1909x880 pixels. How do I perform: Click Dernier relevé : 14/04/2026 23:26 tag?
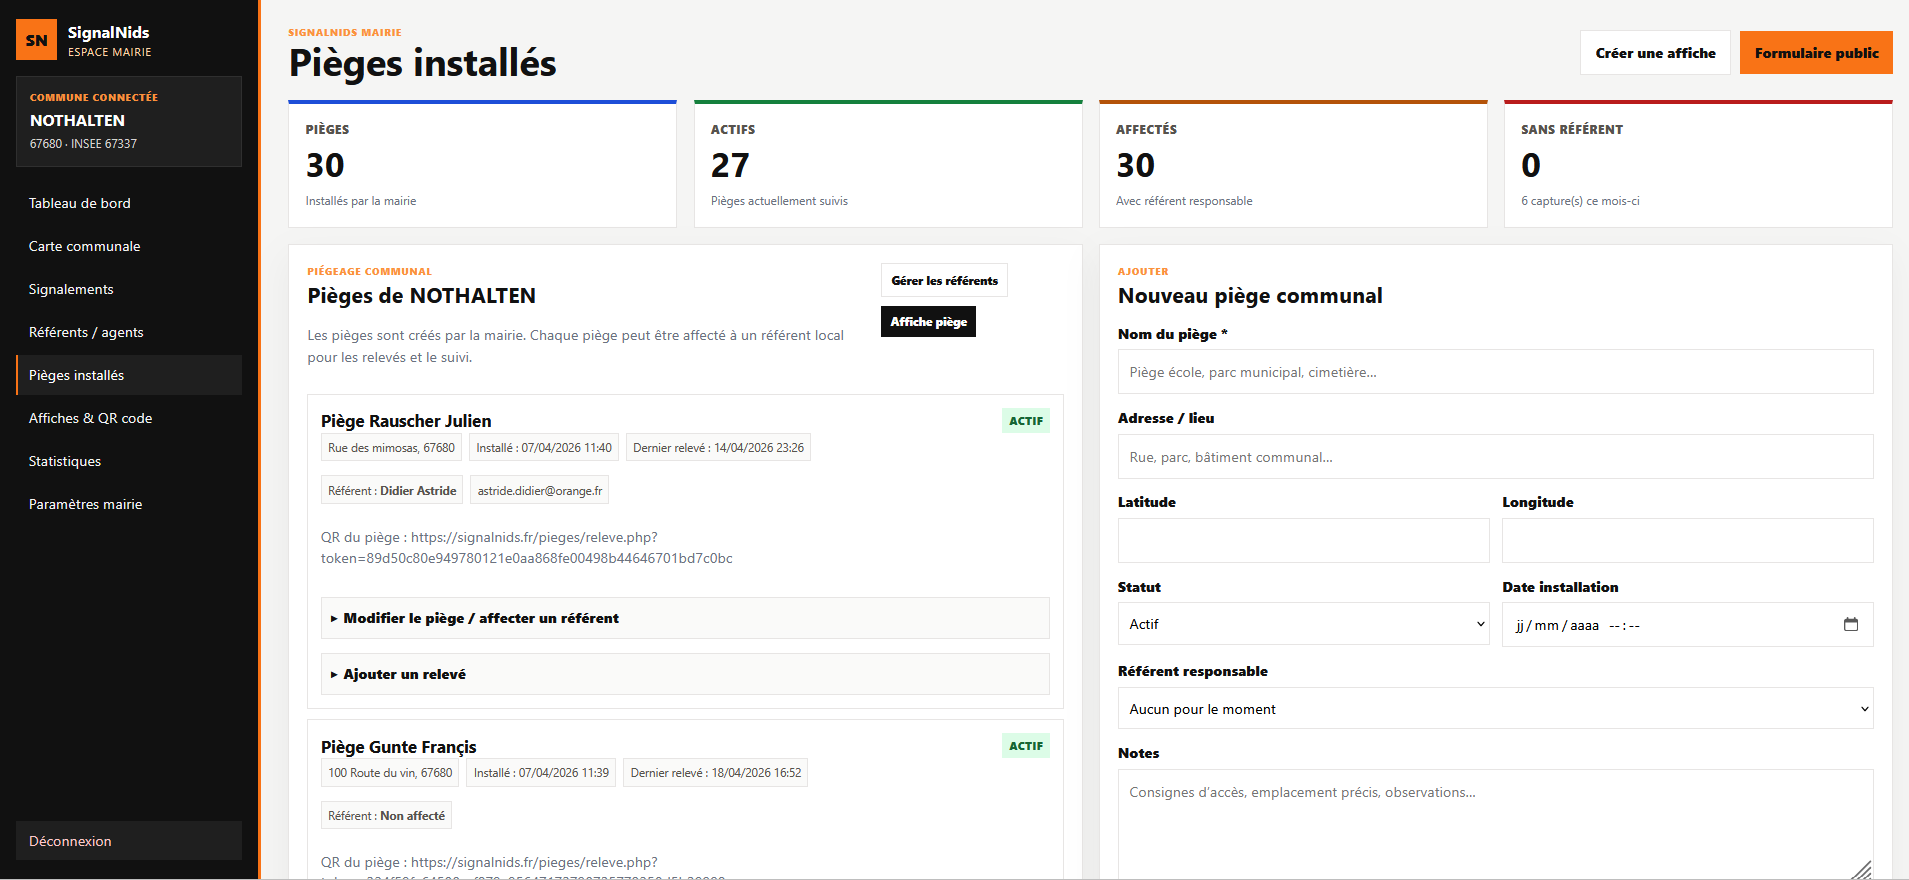coord(718,448)
